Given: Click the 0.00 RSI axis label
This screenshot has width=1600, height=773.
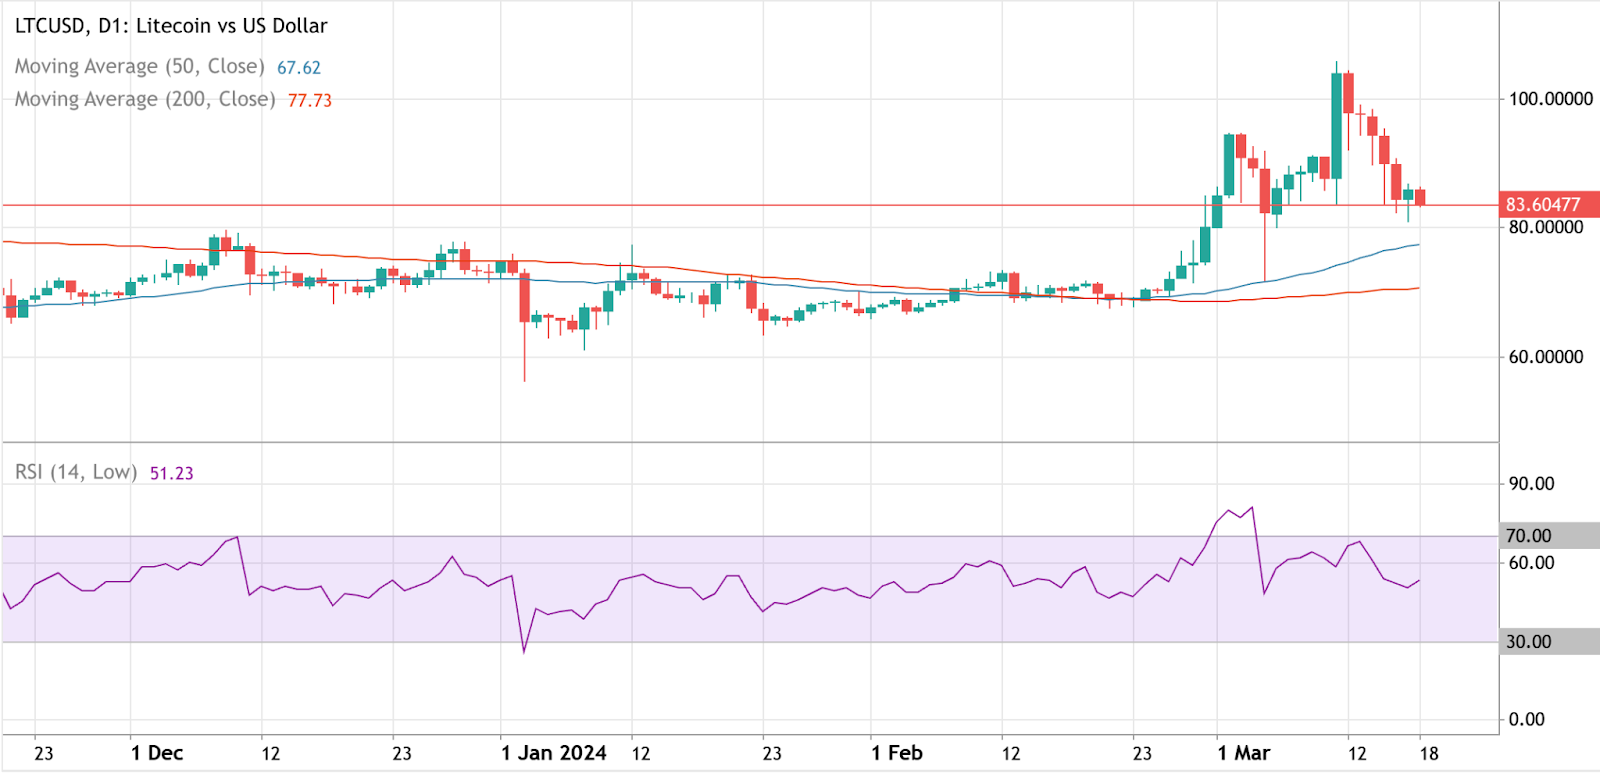Looking at the screenshot, I should coord(1526,720).
